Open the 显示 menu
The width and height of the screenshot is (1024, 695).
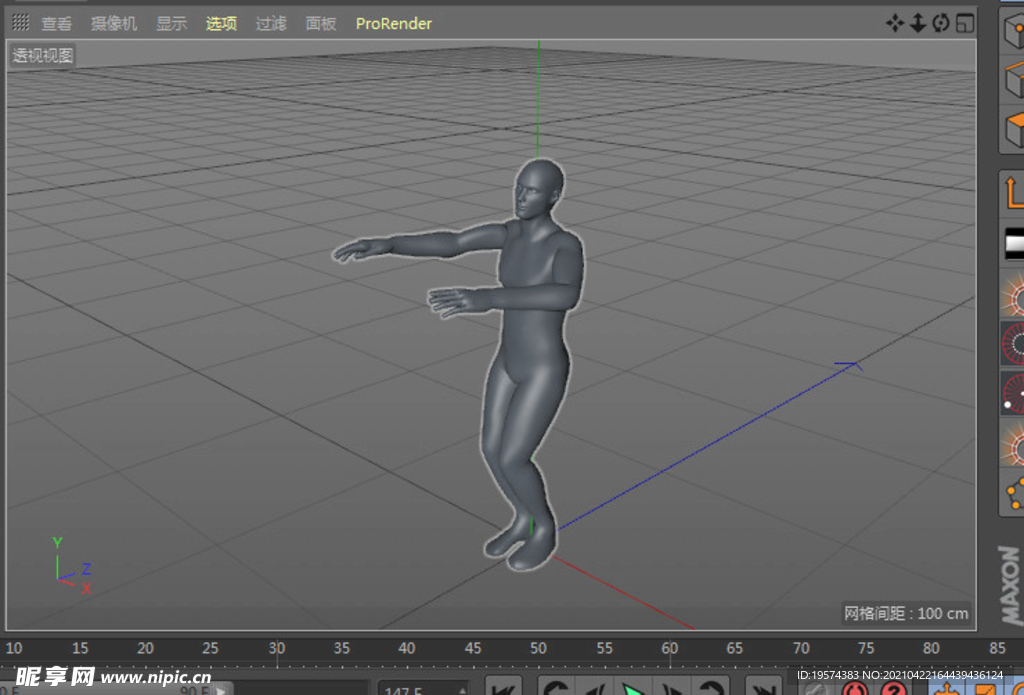coord(171,24)
